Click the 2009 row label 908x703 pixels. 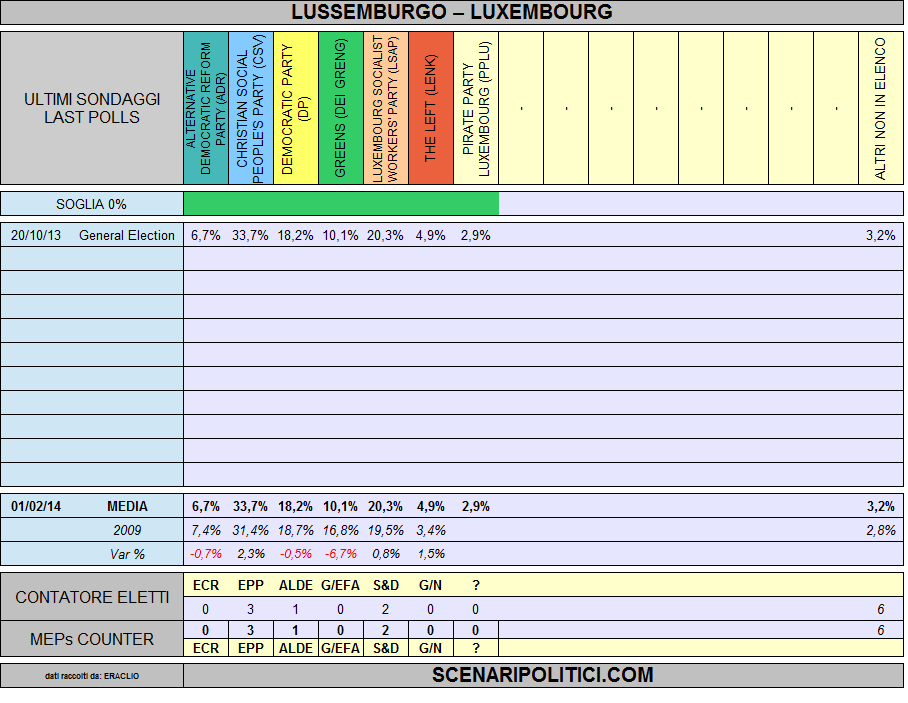point(127,530)
